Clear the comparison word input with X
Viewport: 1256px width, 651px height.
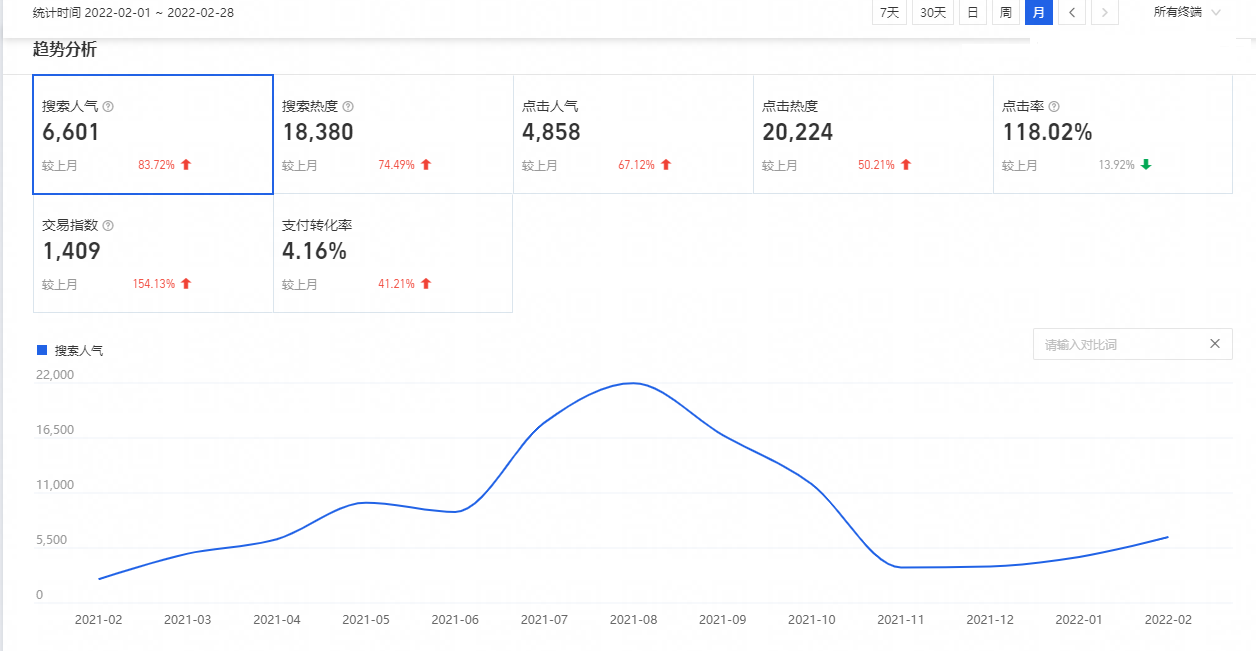click(1215, 344)
